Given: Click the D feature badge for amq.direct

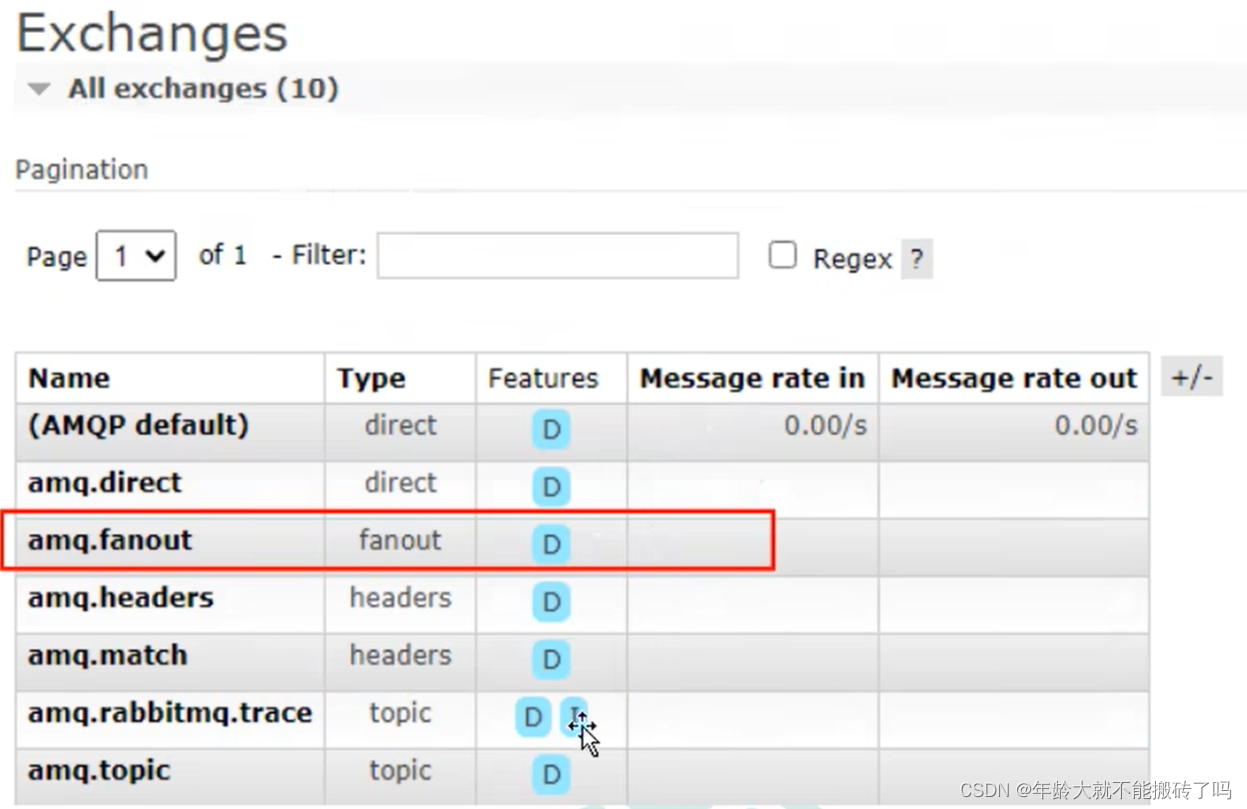Looking at the screenshot, I should tap(550, 487).
